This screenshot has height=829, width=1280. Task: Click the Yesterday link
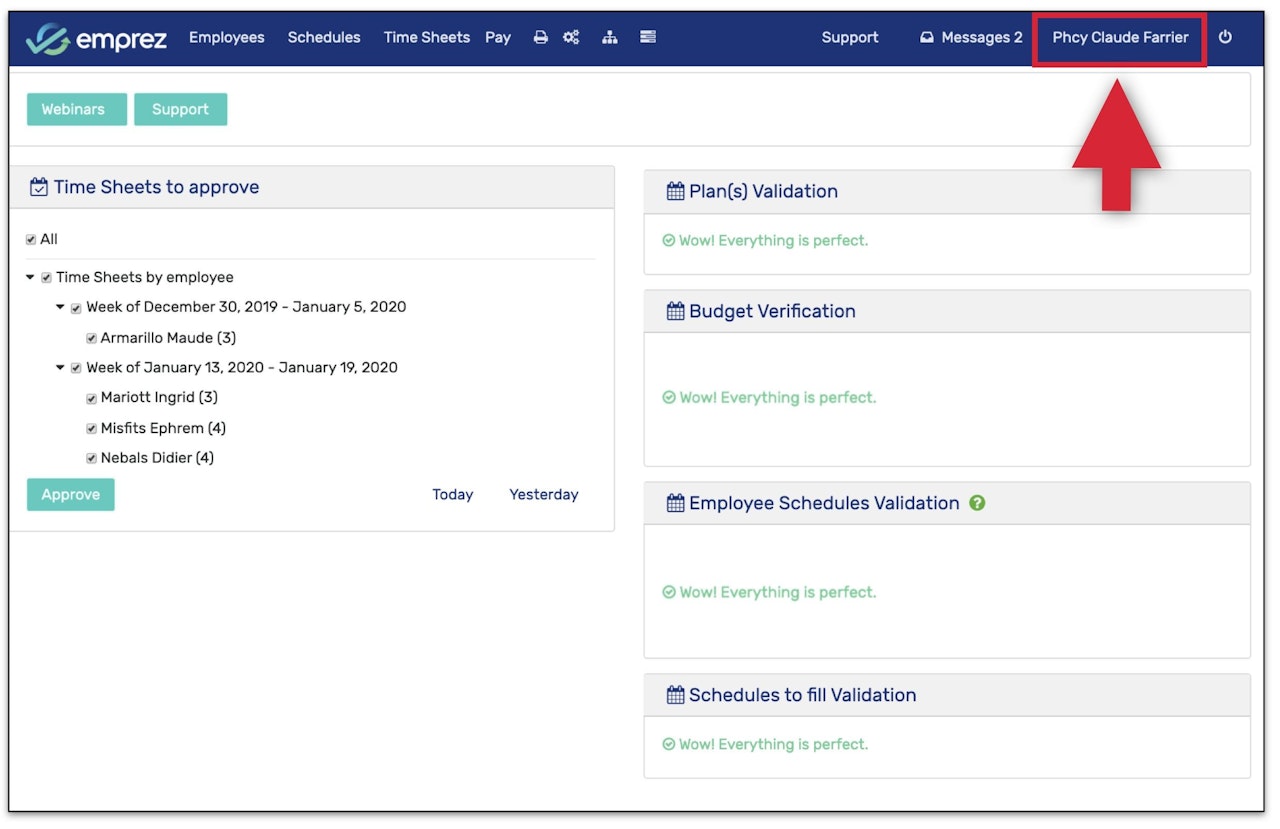click(543, 495)
